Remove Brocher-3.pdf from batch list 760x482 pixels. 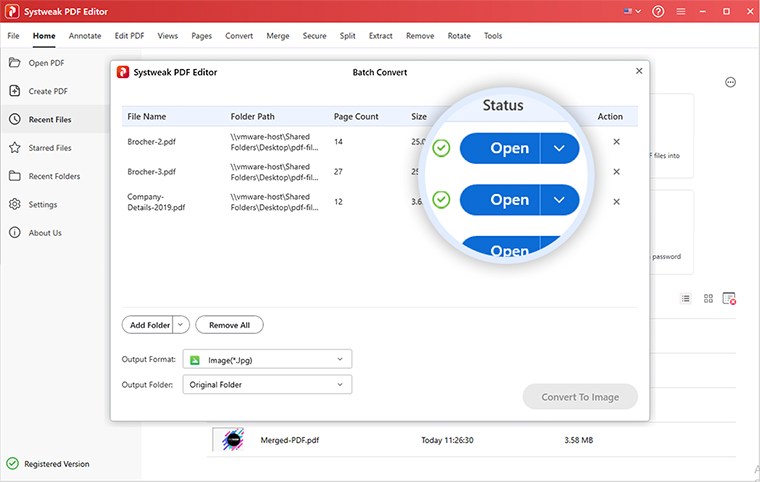(x=616, y=172)
